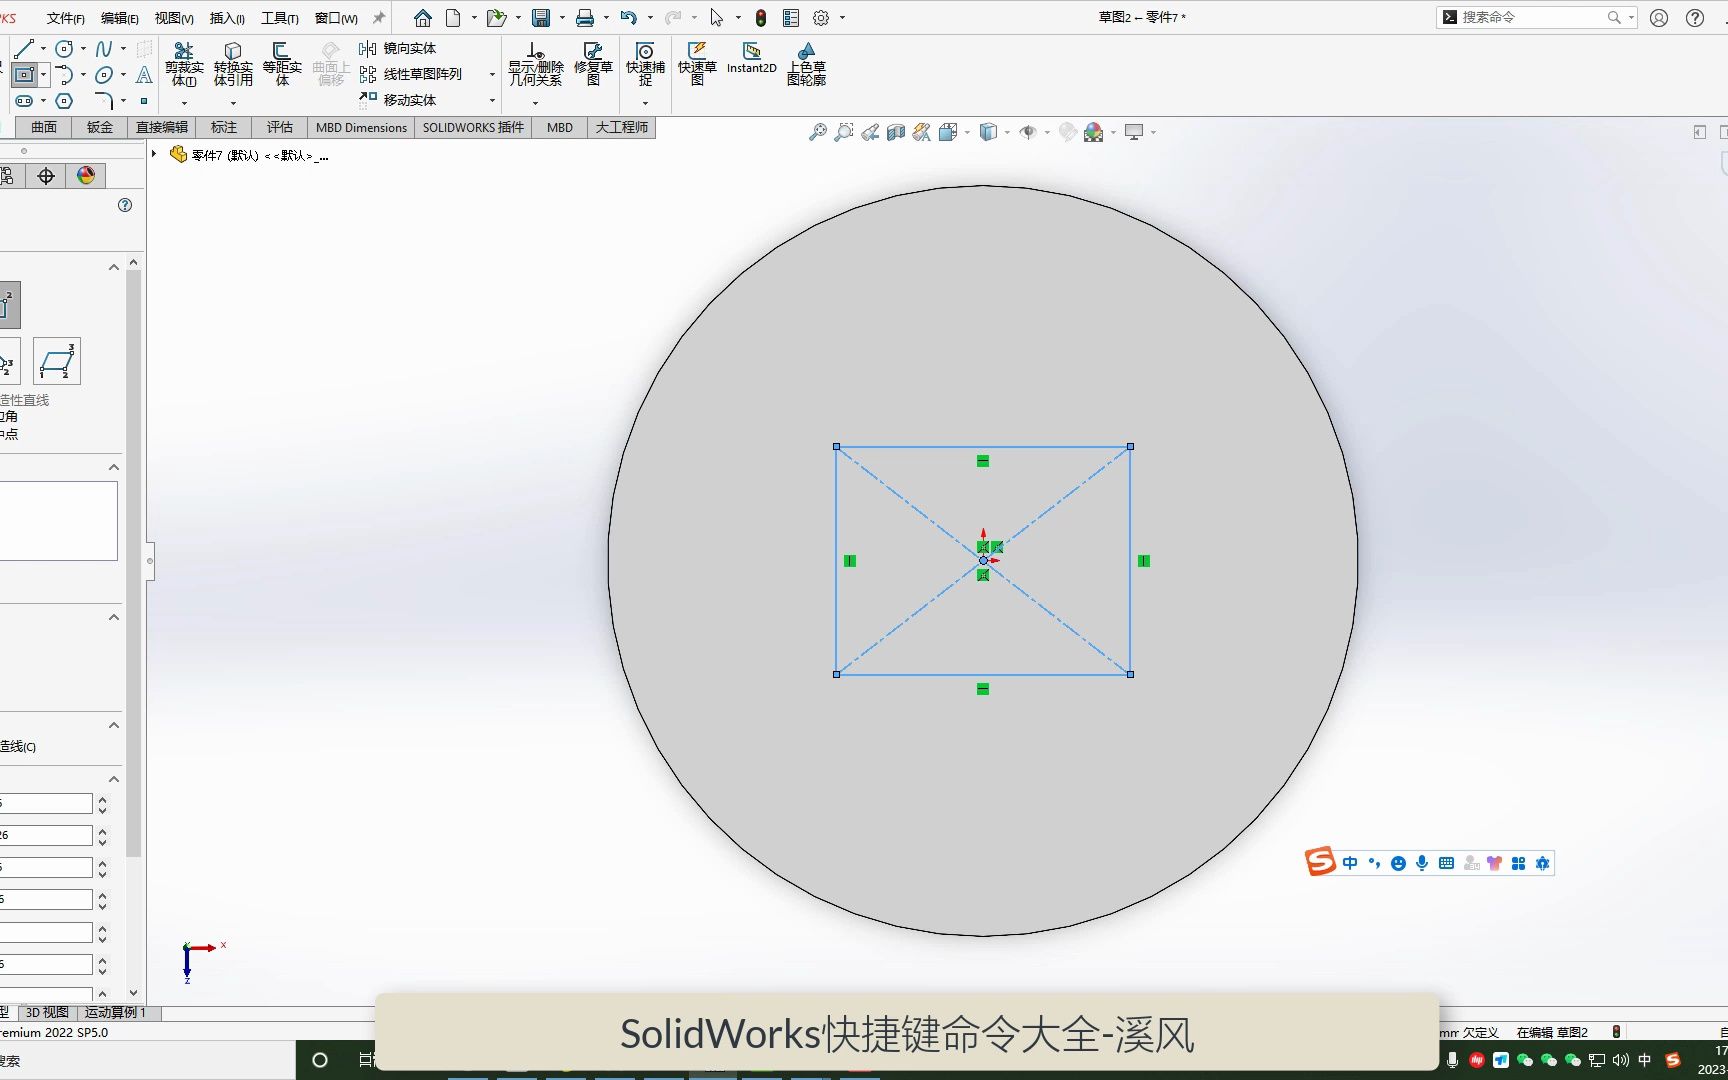This screenshot has width=1728, height=1080.
Task: Click Repair Sketch (修复草图)
Action: coord(593,64)
